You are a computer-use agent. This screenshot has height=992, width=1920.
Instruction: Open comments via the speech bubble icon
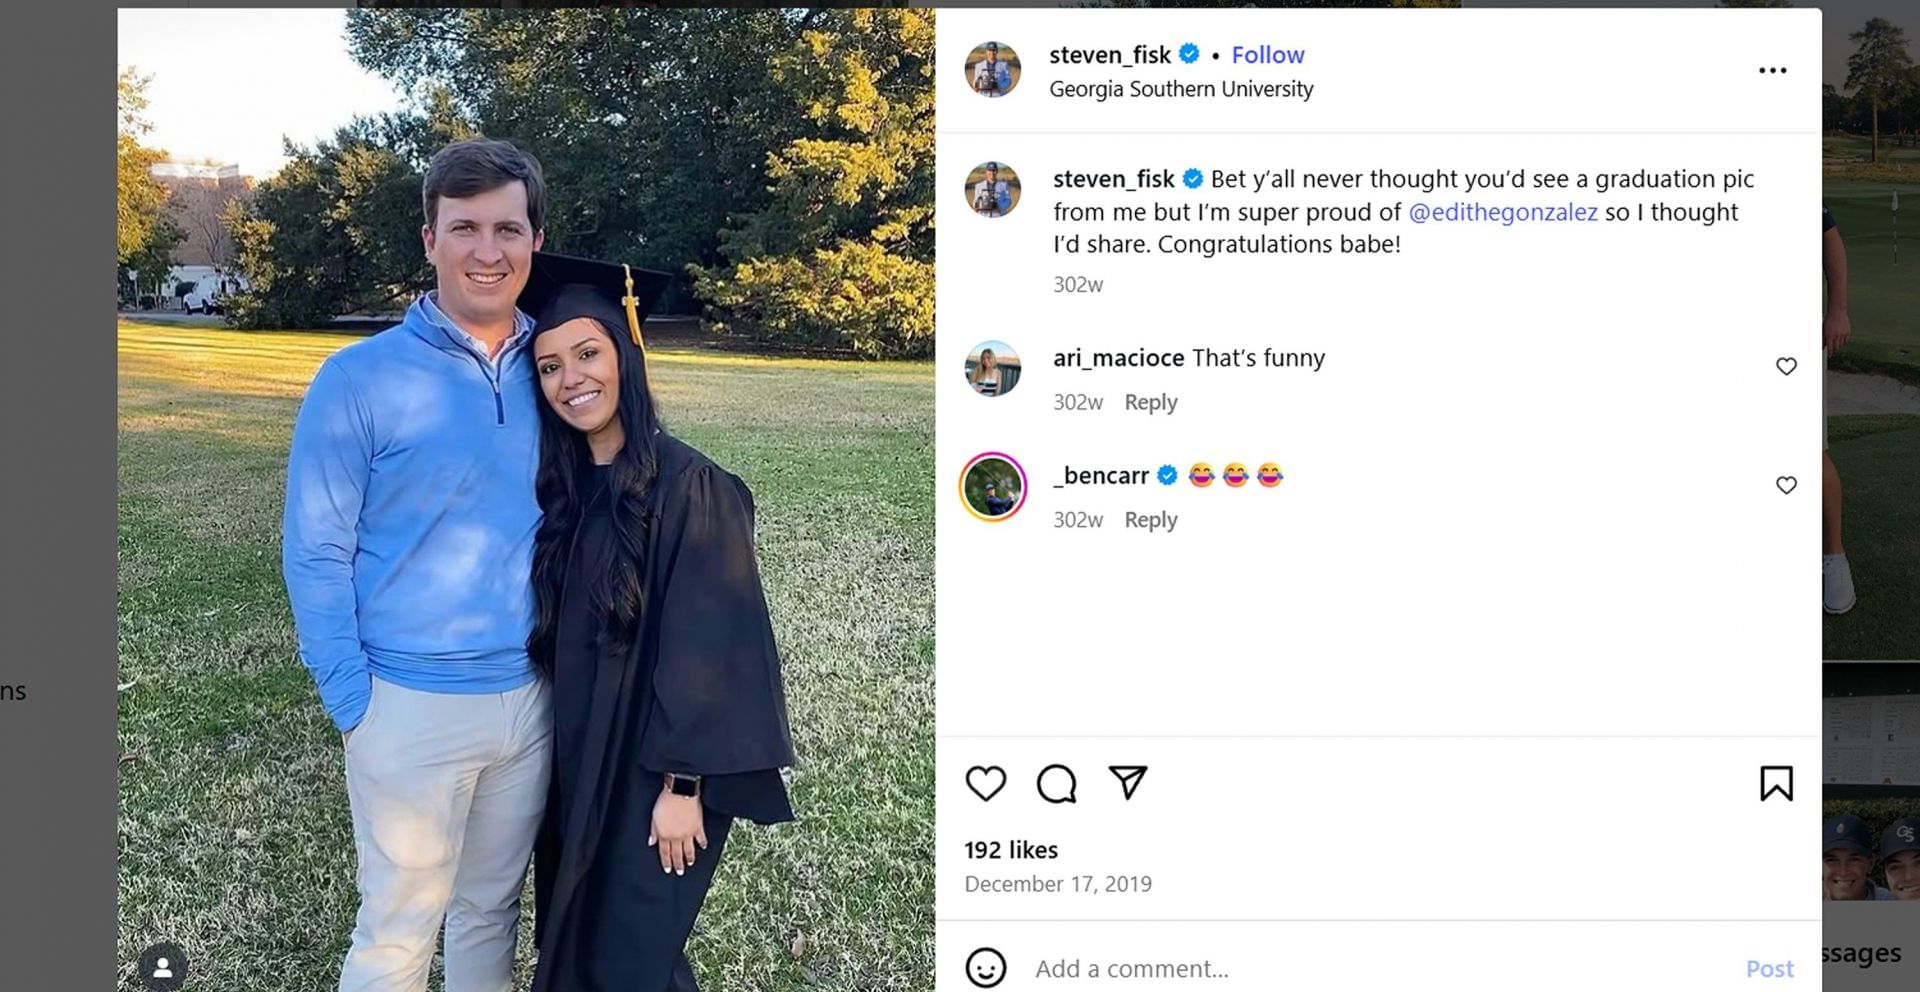click(x=1056, y=784)
